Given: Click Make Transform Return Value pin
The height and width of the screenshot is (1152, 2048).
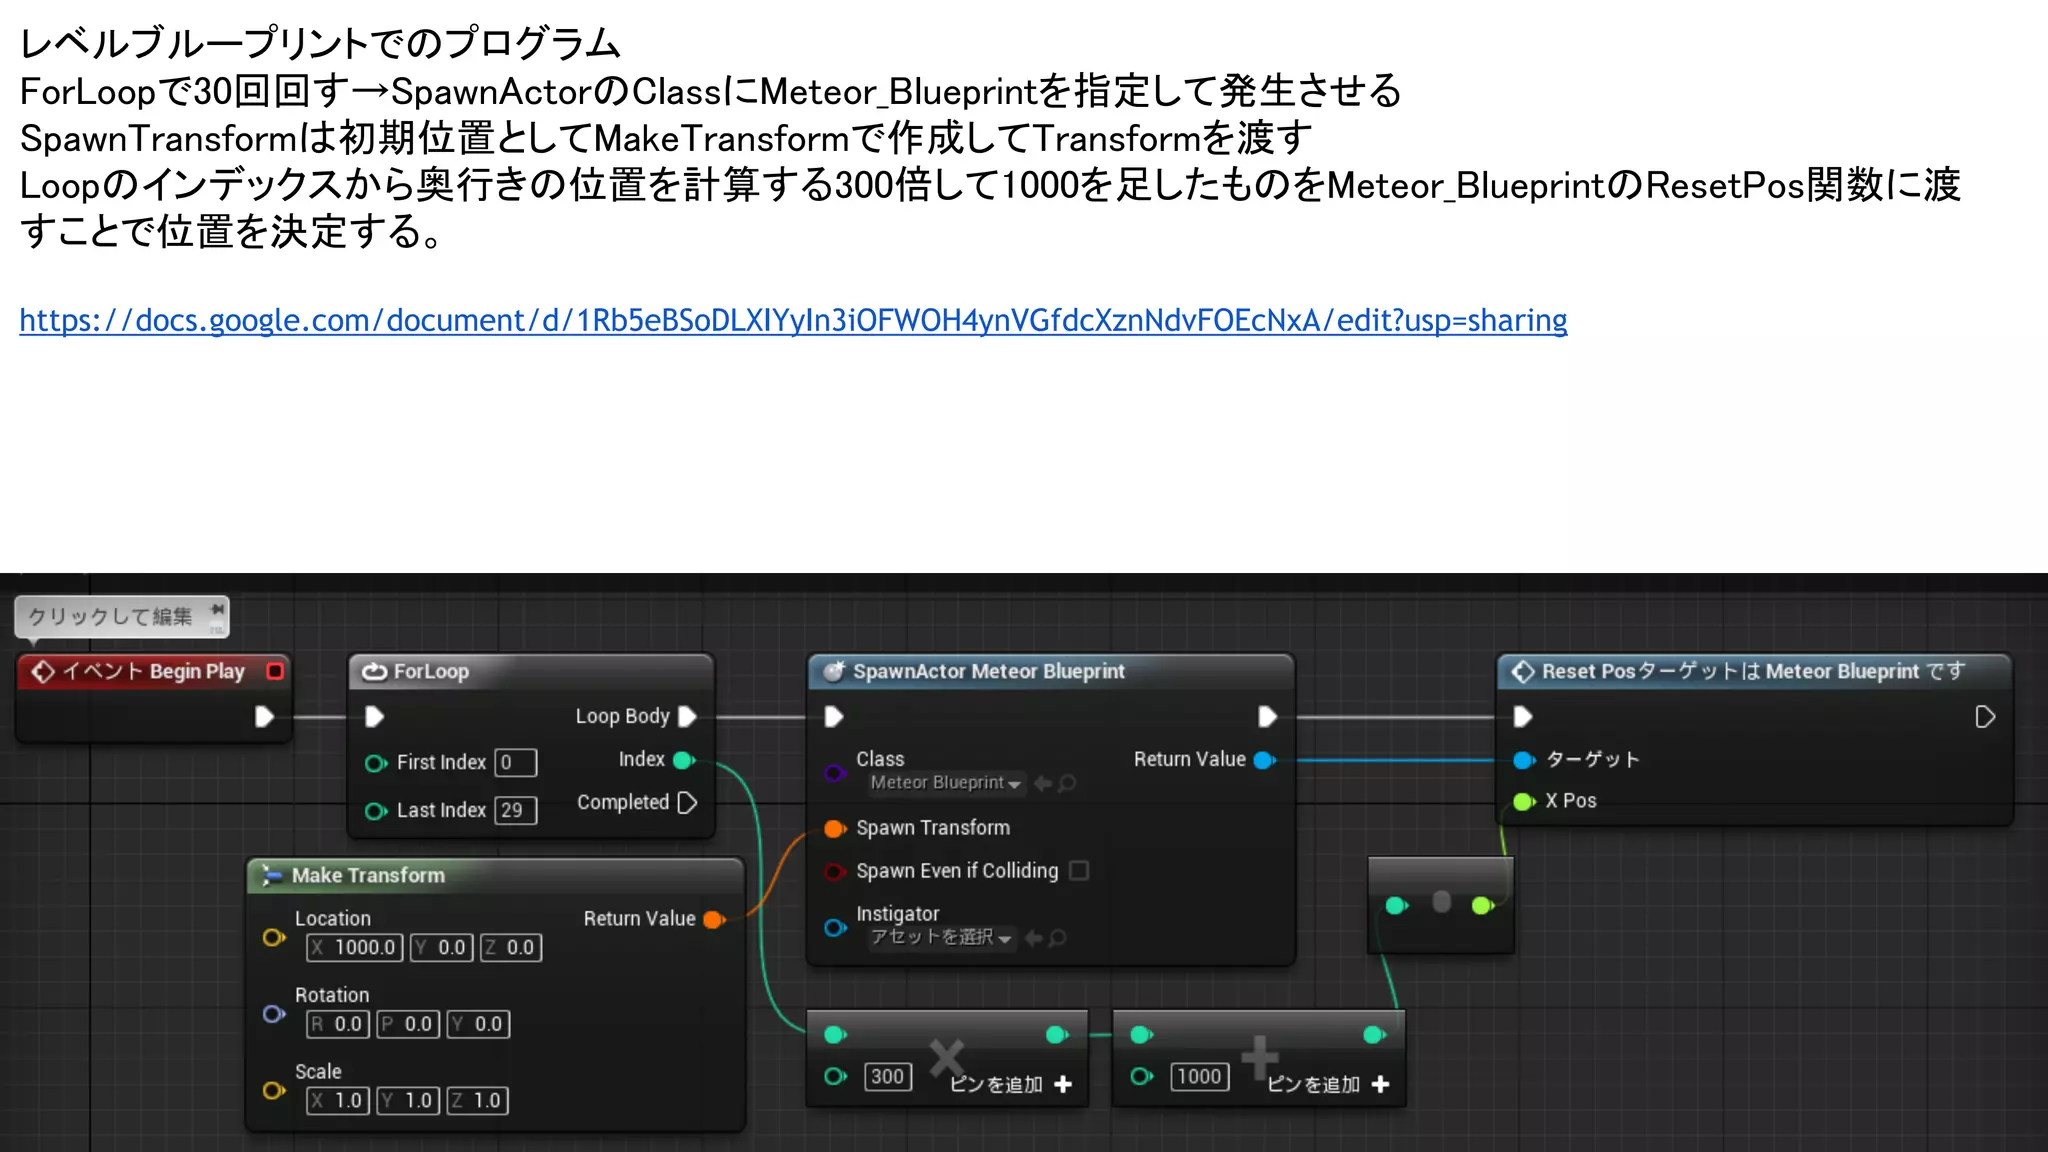Looking at the screenshot, I should 714,919.
